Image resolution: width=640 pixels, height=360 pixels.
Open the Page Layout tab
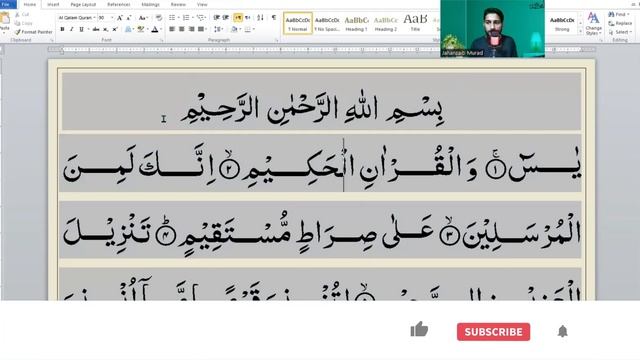83,4
